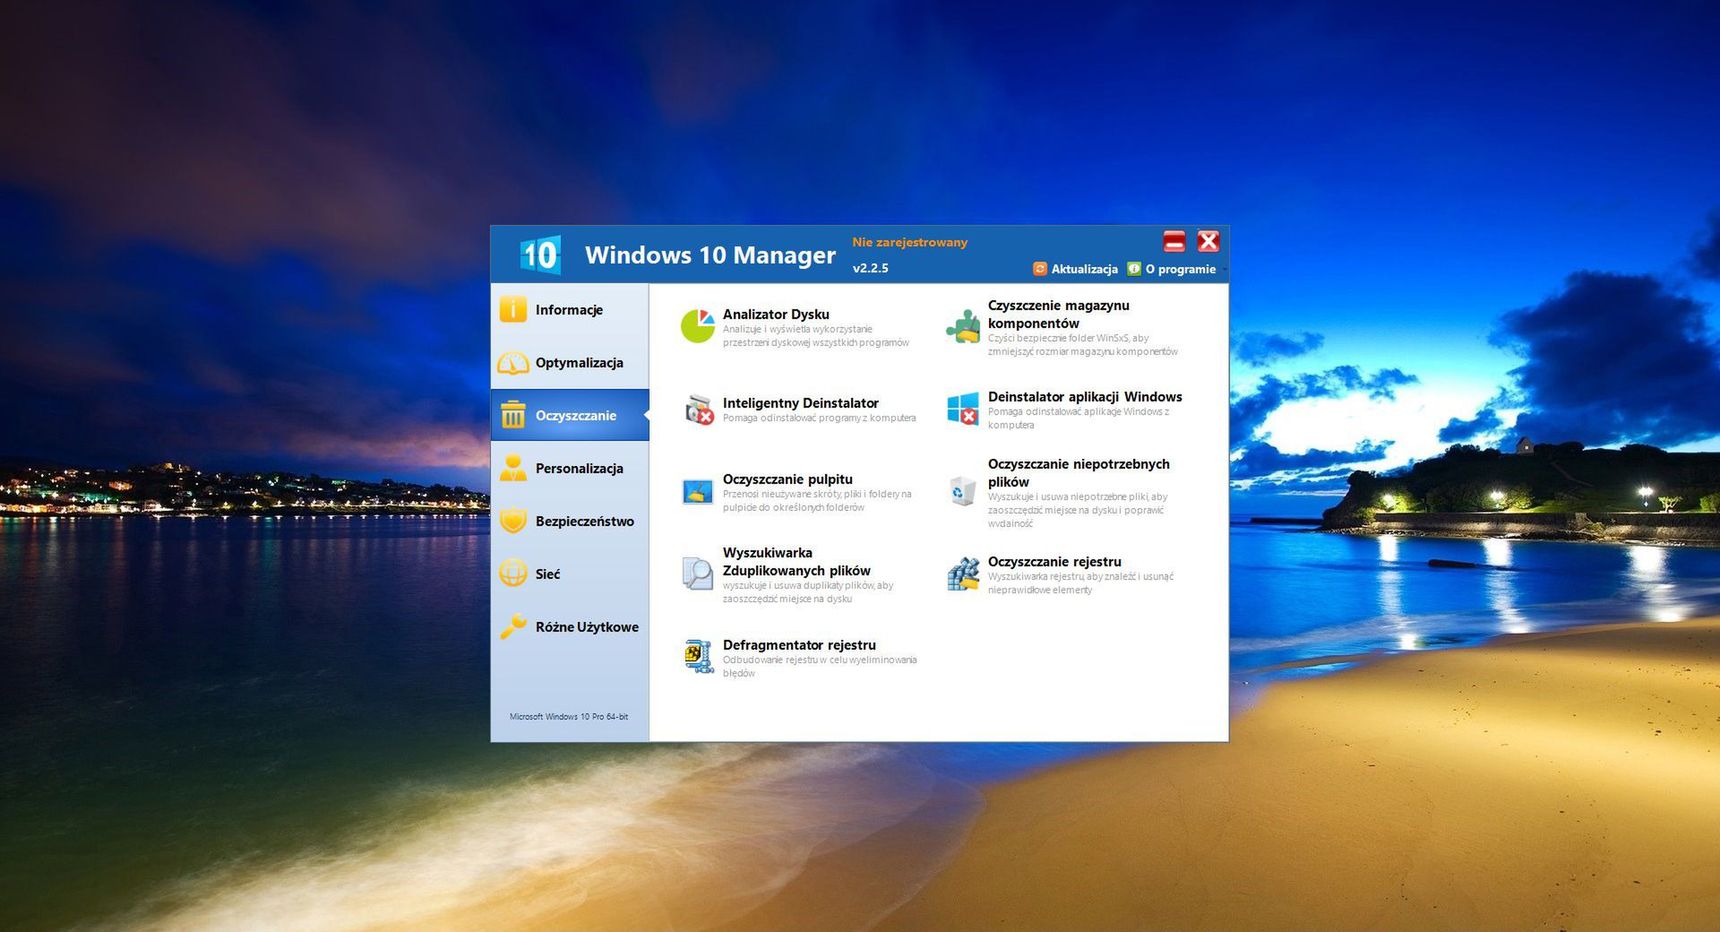The image size is (1720, 932).
Task: Launch Analizator Dysku pie chart icon
Action: pos(698,326)
